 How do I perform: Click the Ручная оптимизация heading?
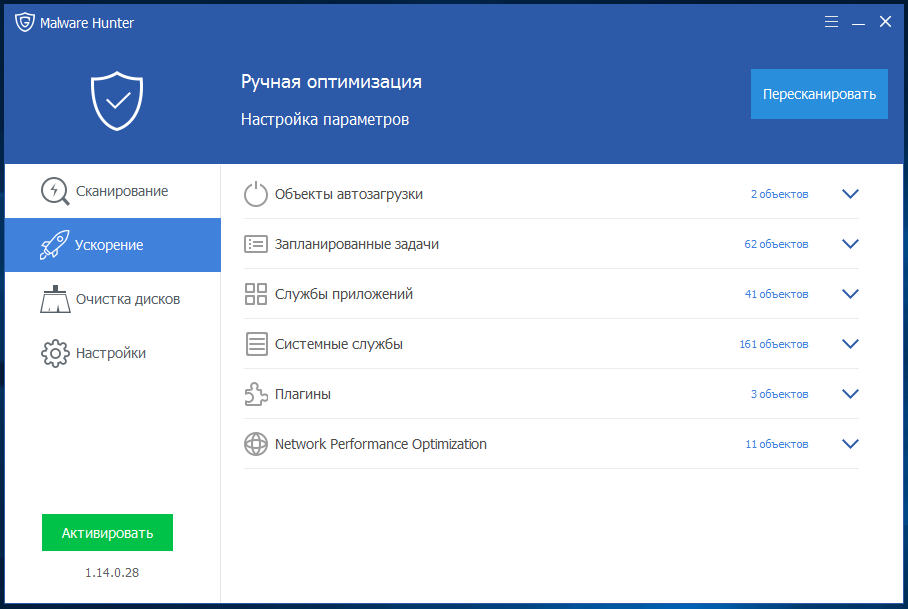[331, 82]
